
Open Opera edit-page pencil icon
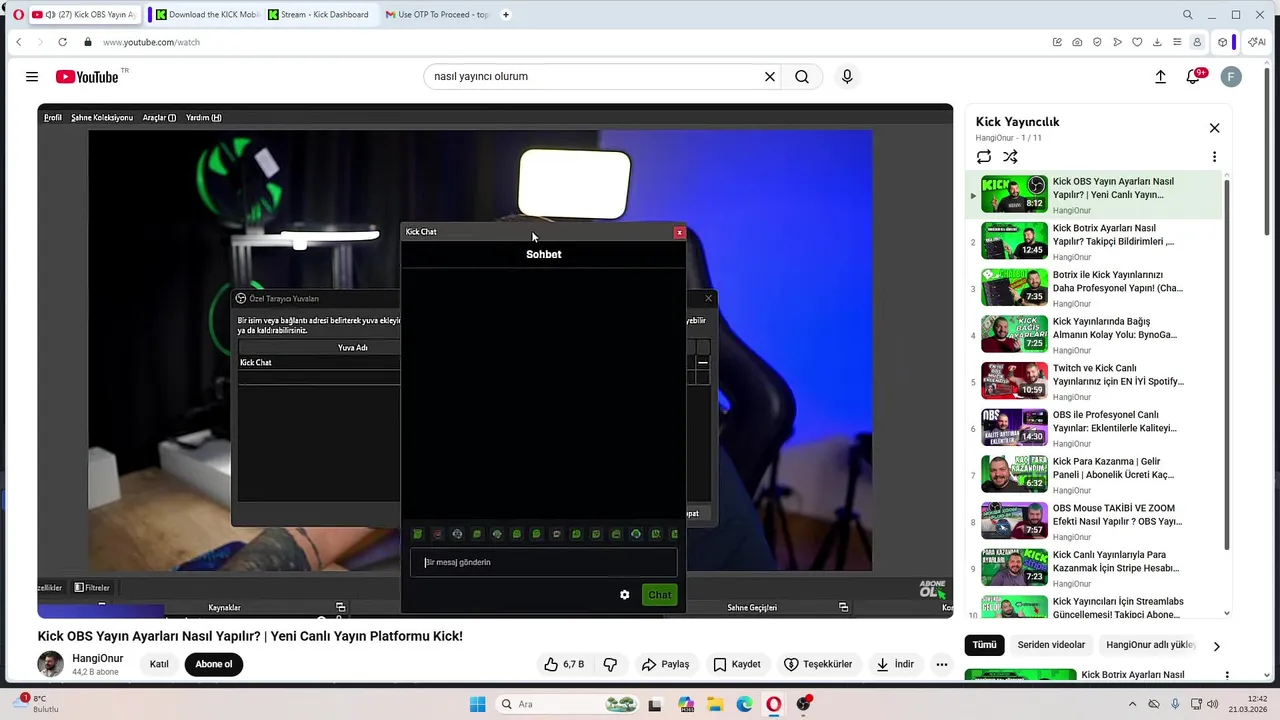tap(1057, 42)
